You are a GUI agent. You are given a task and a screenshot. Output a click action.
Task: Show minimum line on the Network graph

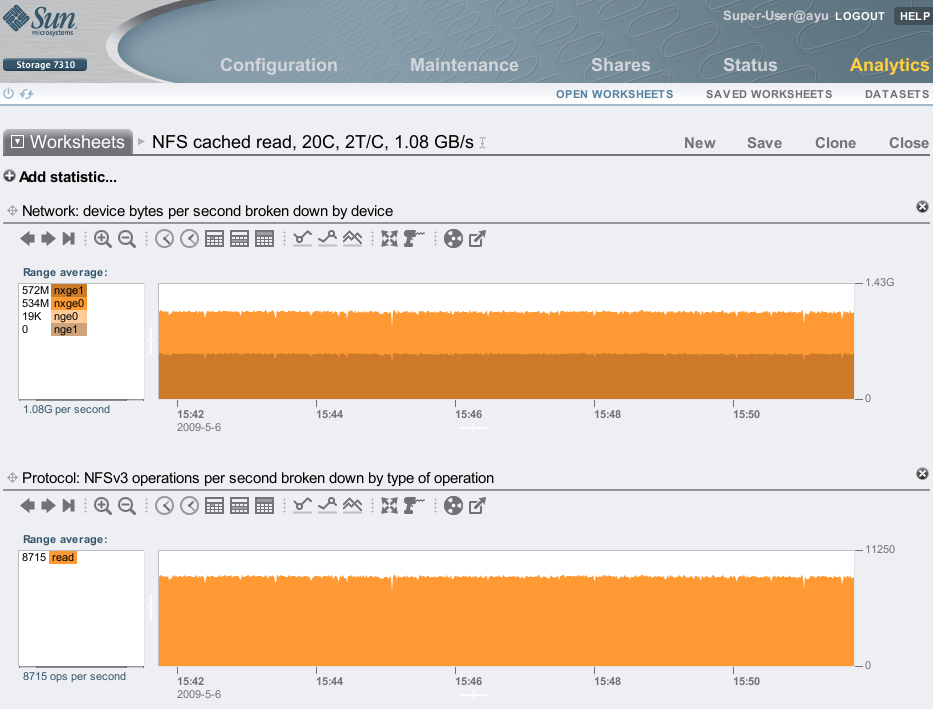click(303, 239)
